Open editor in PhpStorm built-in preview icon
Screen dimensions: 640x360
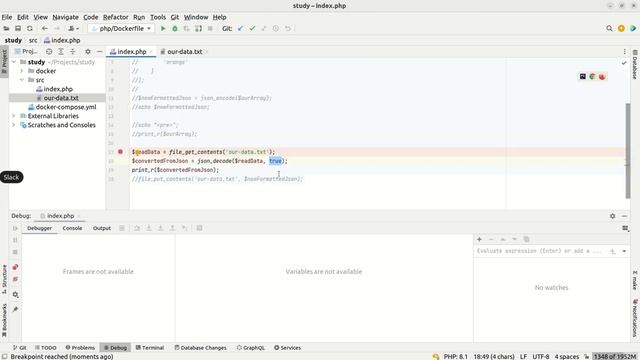582,77
